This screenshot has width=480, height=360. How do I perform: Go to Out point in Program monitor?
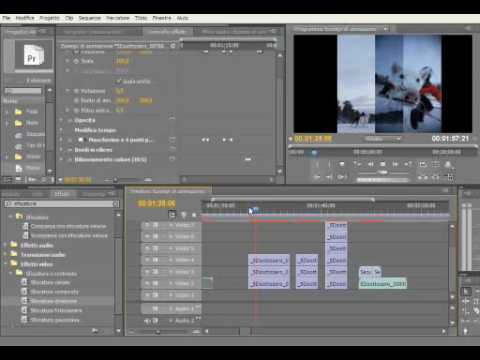pos(329,177)
